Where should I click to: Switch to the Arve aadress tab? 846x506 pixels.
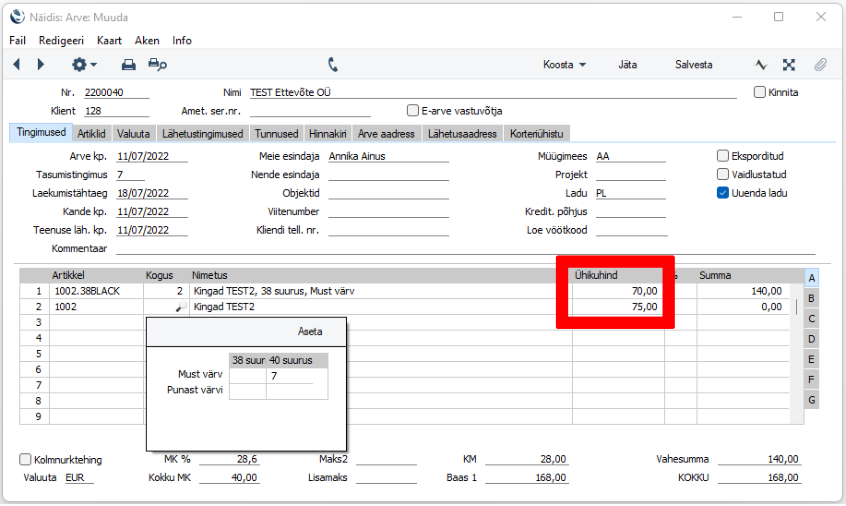386,134
